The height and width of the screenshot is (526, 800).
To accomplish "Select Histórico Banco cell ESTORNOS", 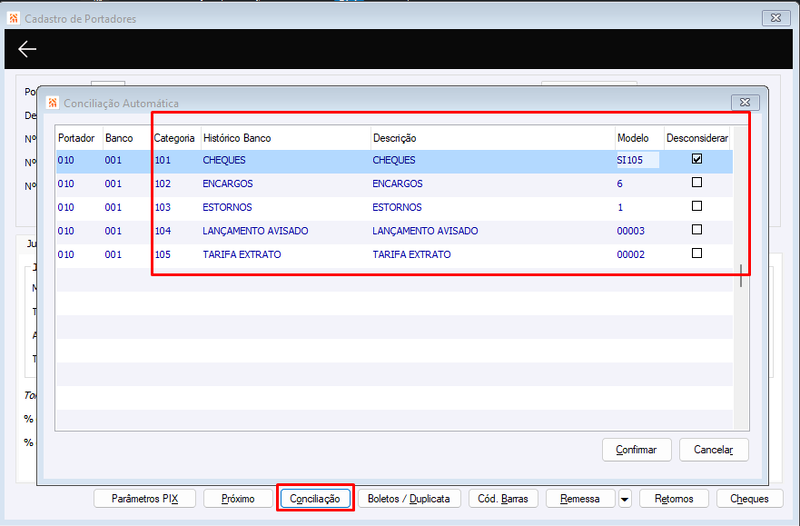I will (x=227, y=207).
